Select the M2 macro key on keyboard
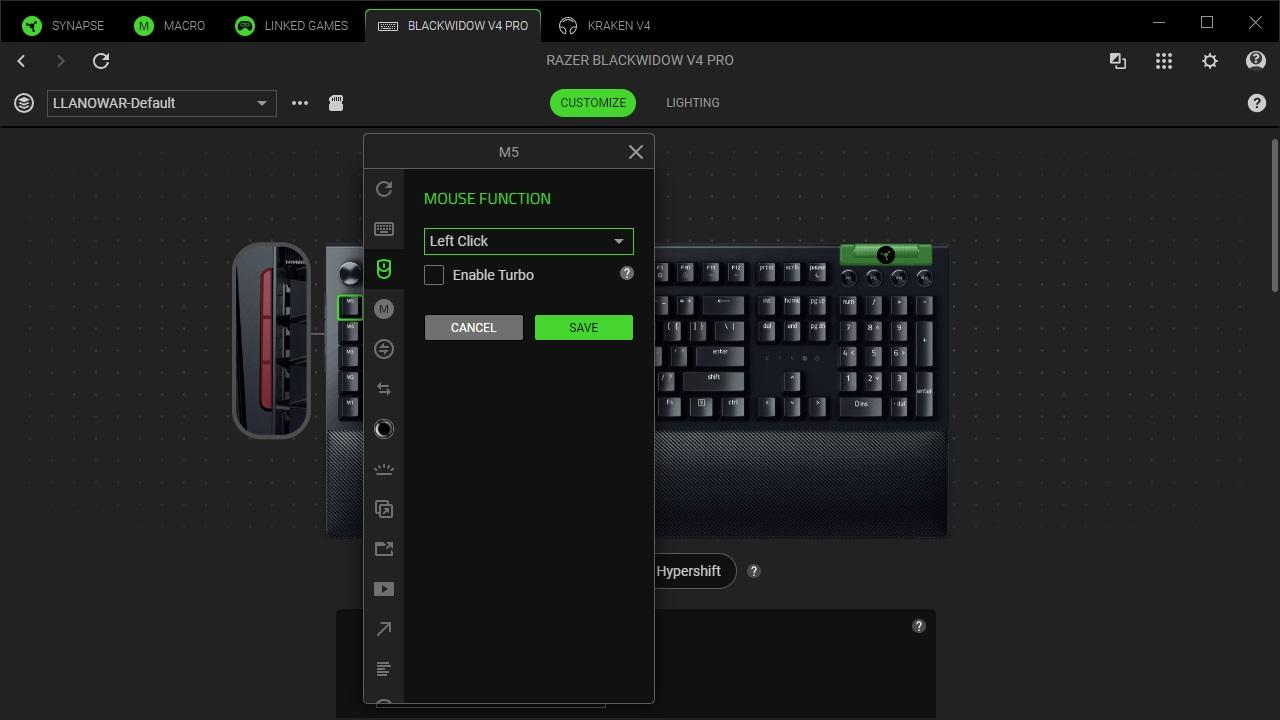1280x720 pixels. point(350,381)
